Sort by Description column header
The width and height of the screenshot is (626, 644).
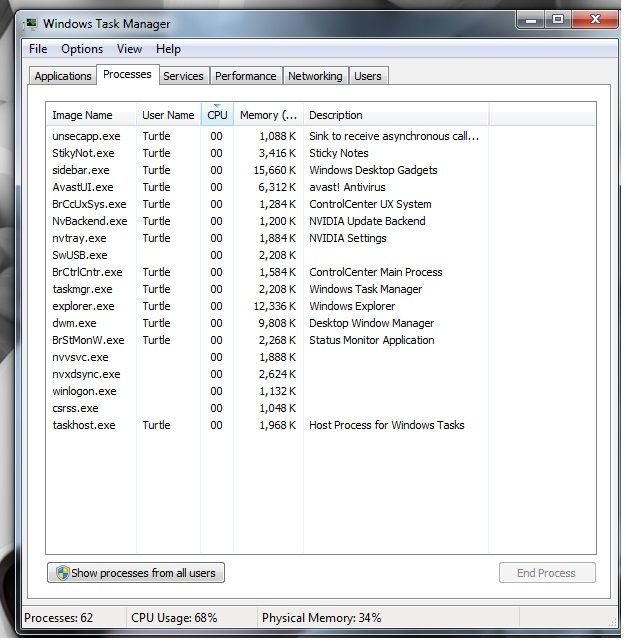pos(396,115)
